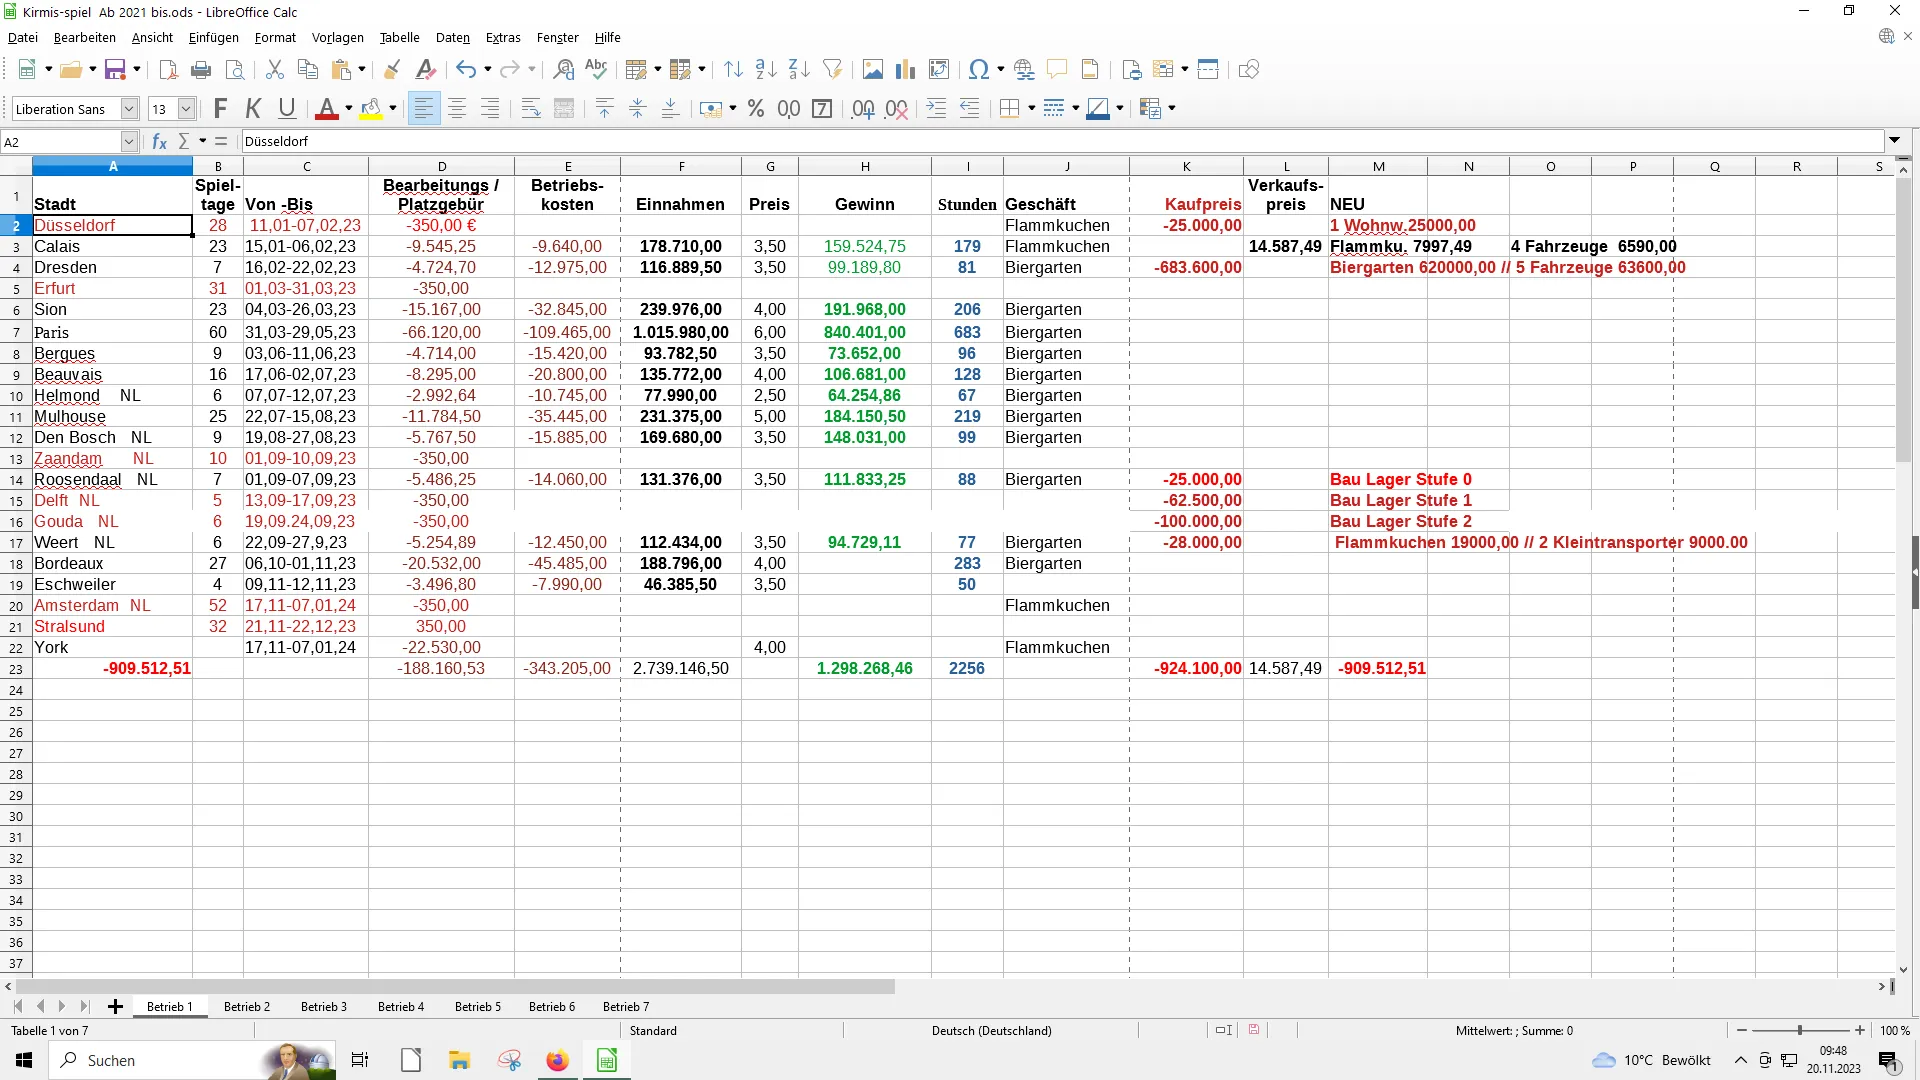
Task: Toggle underline formatting with the U button
Action: click(287, 109)
